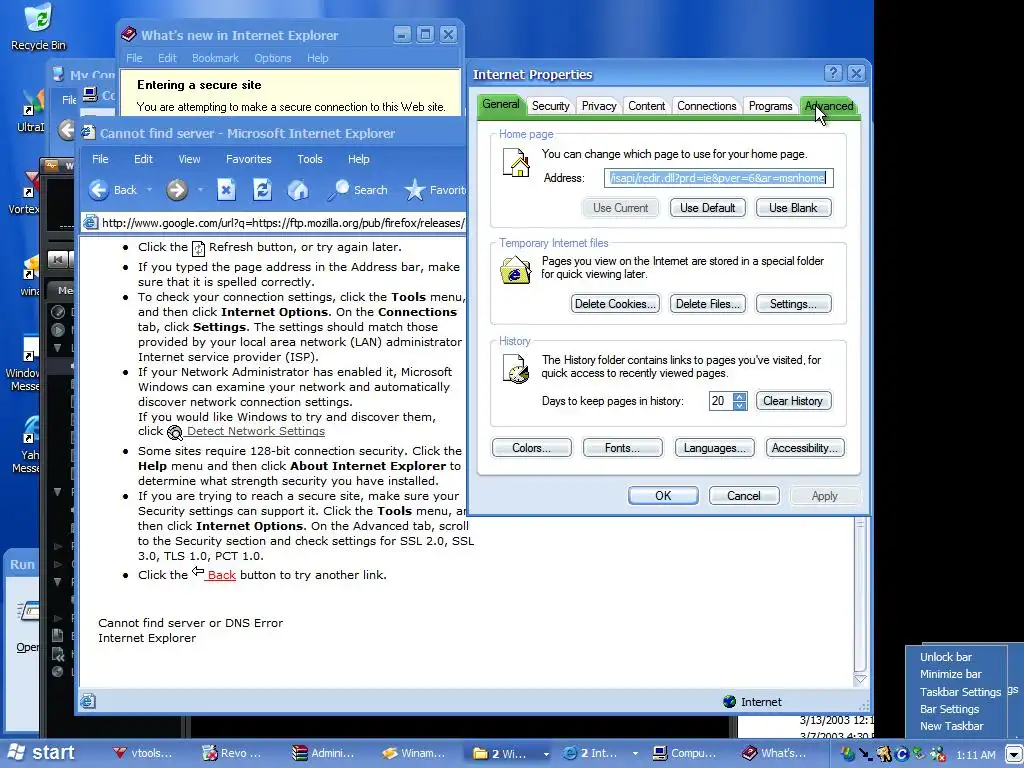
Task: Open the Fonts dialog button
Action: (x=622, y=448)
